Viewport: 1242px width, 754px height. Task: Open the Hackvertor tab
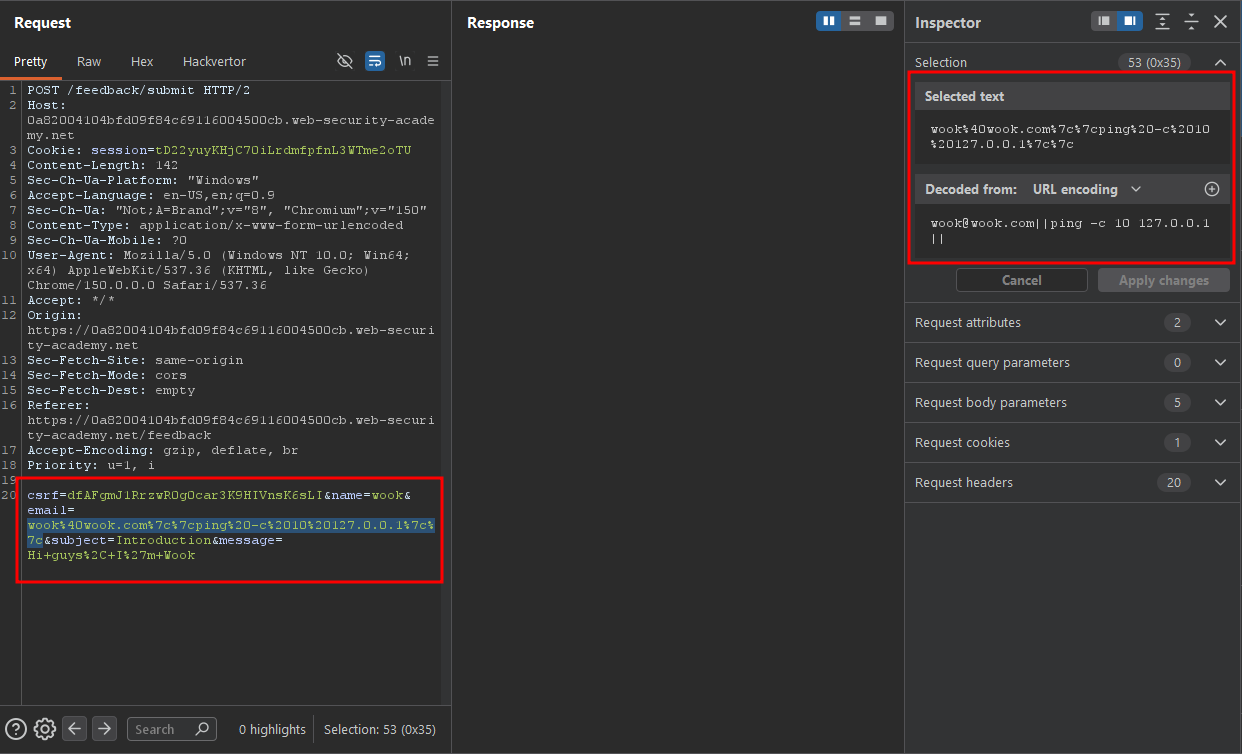pos(214,61)
